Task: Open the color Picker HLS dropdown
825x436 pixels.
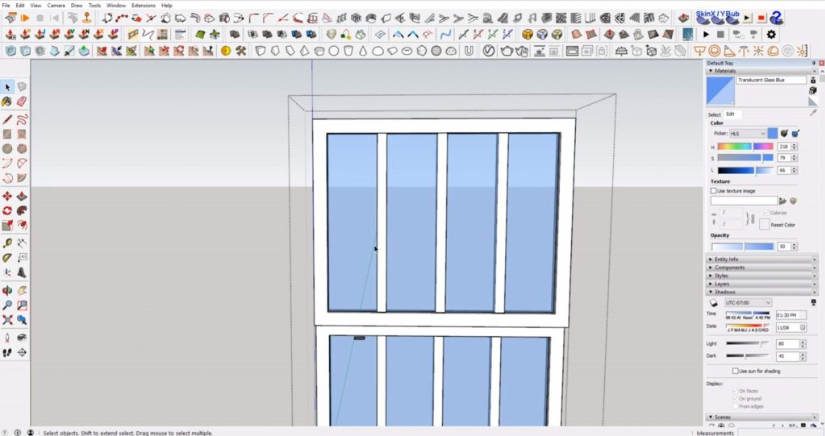Action: 747,134
